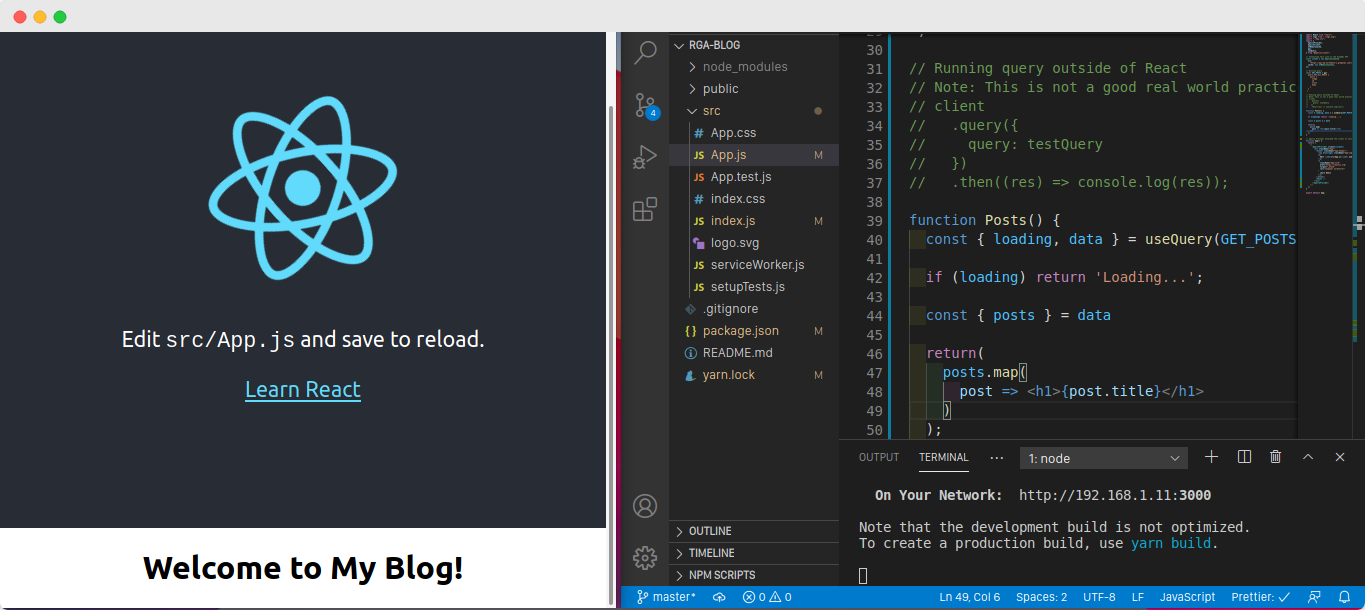Click the green maximize window button

click(x=60, y=16)
